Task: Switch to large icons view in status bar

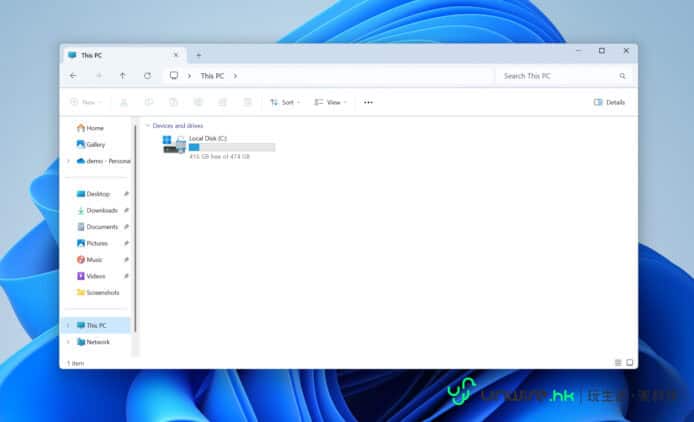Action: click(x=629, y=362)
